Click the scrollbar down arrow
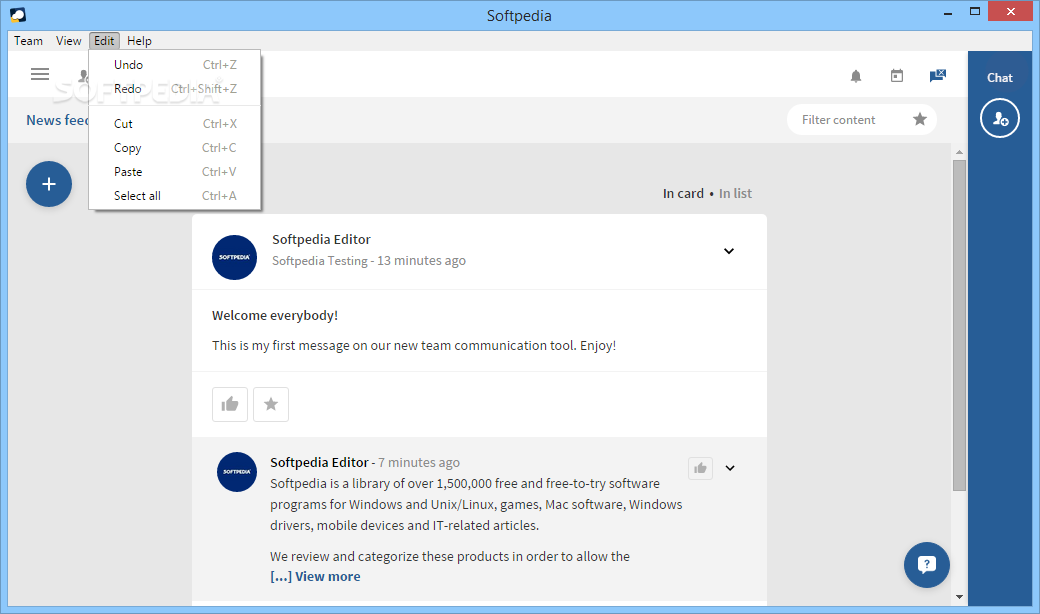Screen dimensions: 1040x614 click(959, 597)
